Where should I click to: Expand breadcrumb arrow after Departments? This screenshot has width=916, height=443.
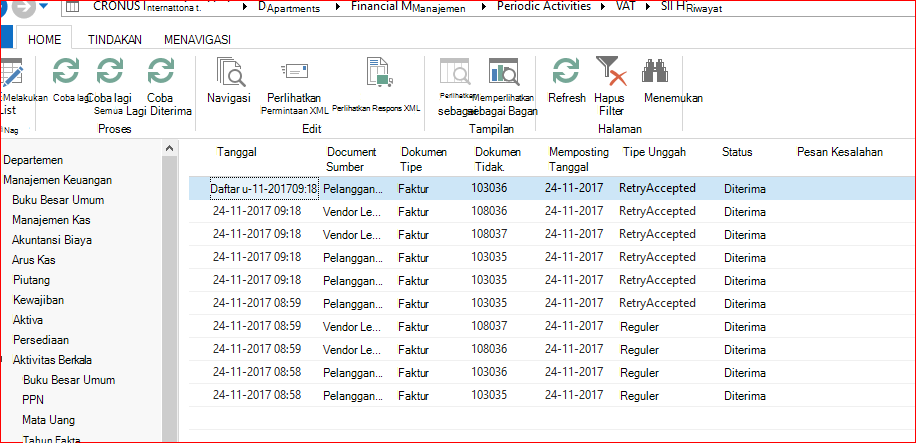pyautogui.click(x=337, y=8)
